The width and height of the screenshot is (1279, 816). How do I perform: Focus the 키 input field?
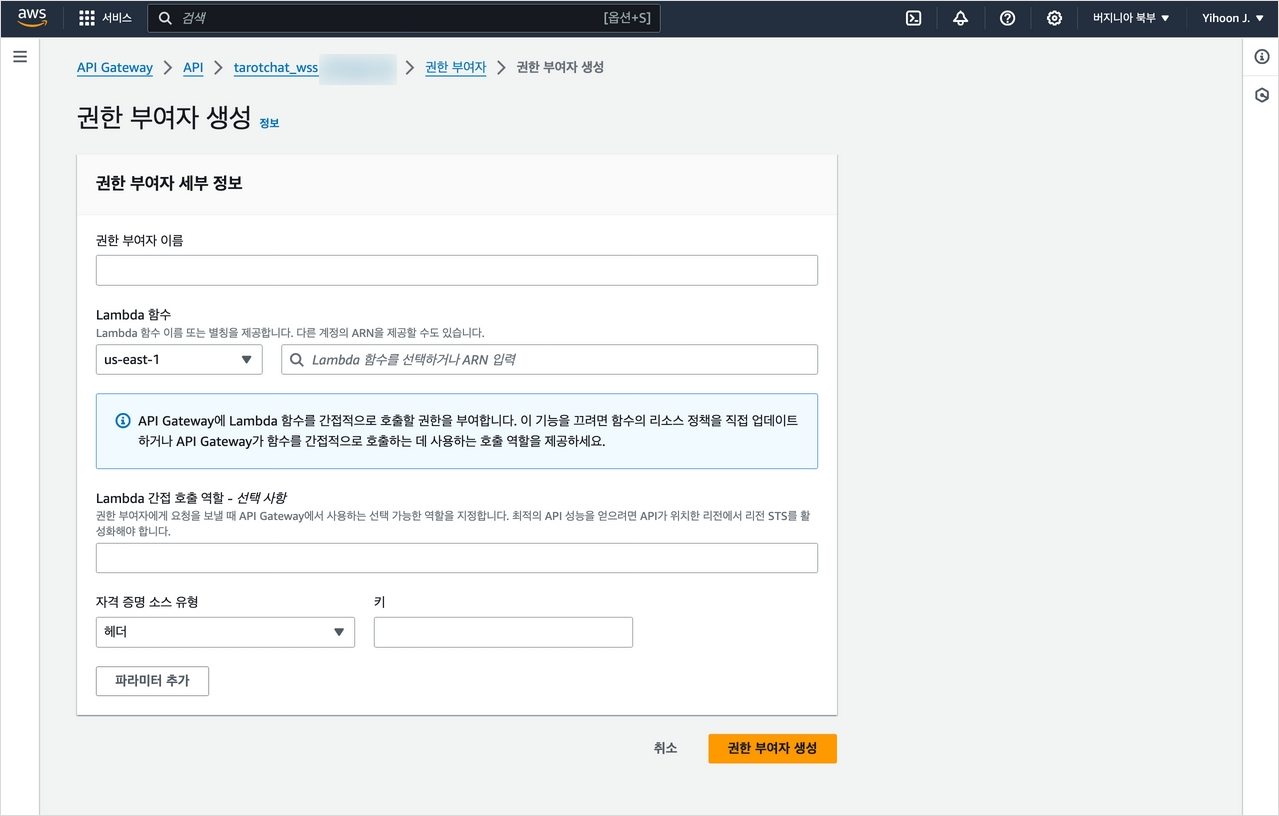tap(503, 632)
